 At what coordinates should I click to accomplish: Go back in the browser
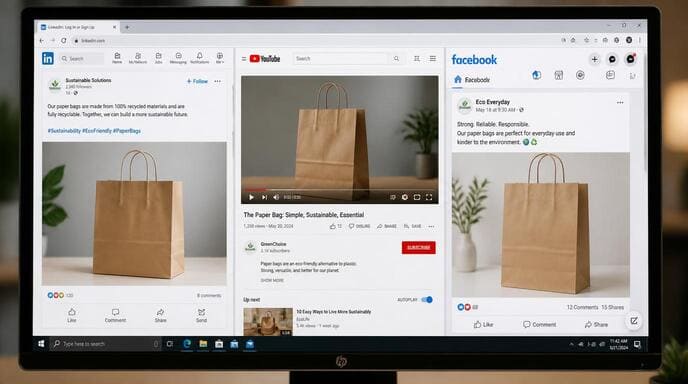[42, 40]
